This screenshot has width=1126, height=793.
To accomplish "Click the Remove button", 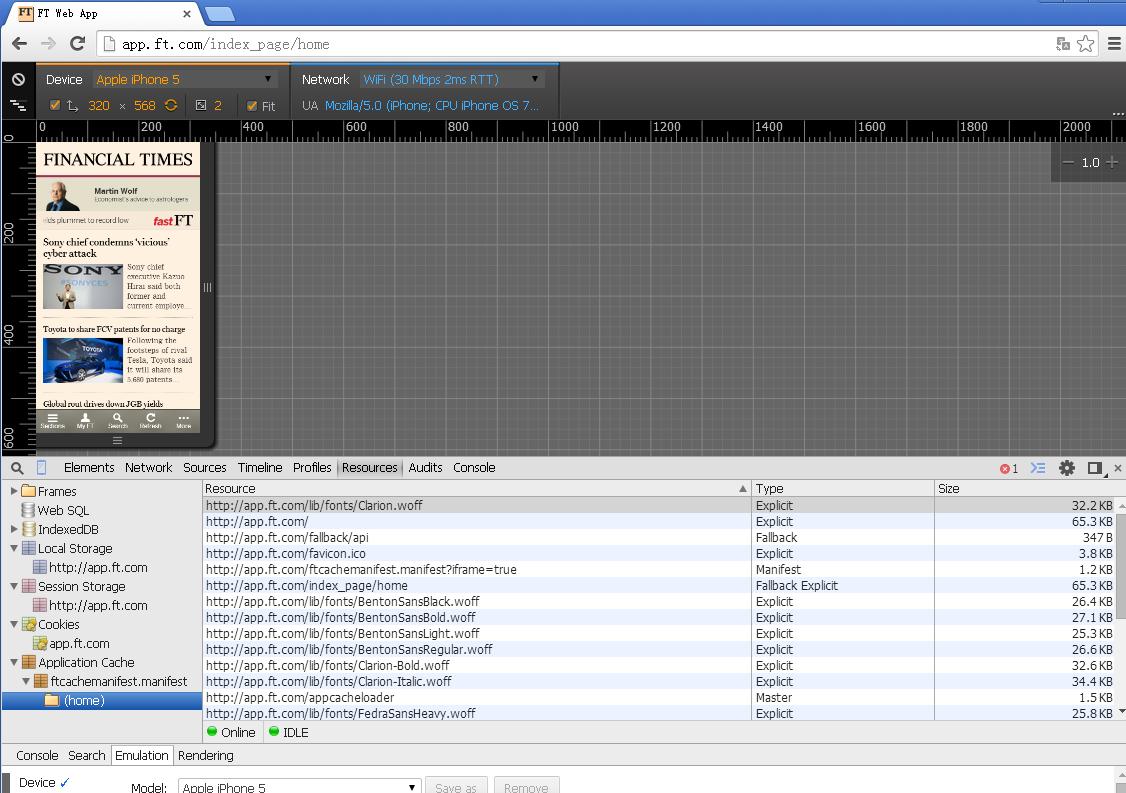I will click(526, 787).
